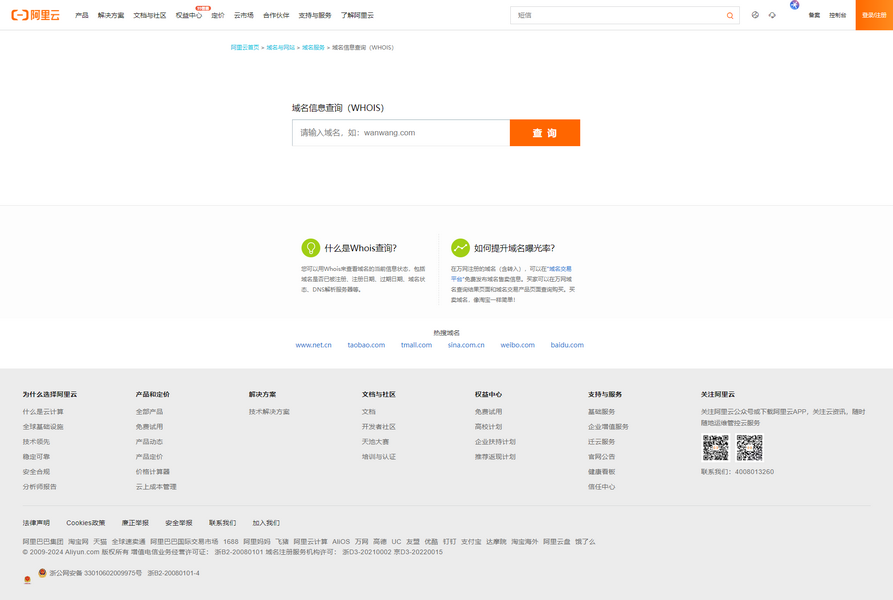Go to 域名与网站 in the breadcrumb
The image size is (893, 600).
pos(280,47)
